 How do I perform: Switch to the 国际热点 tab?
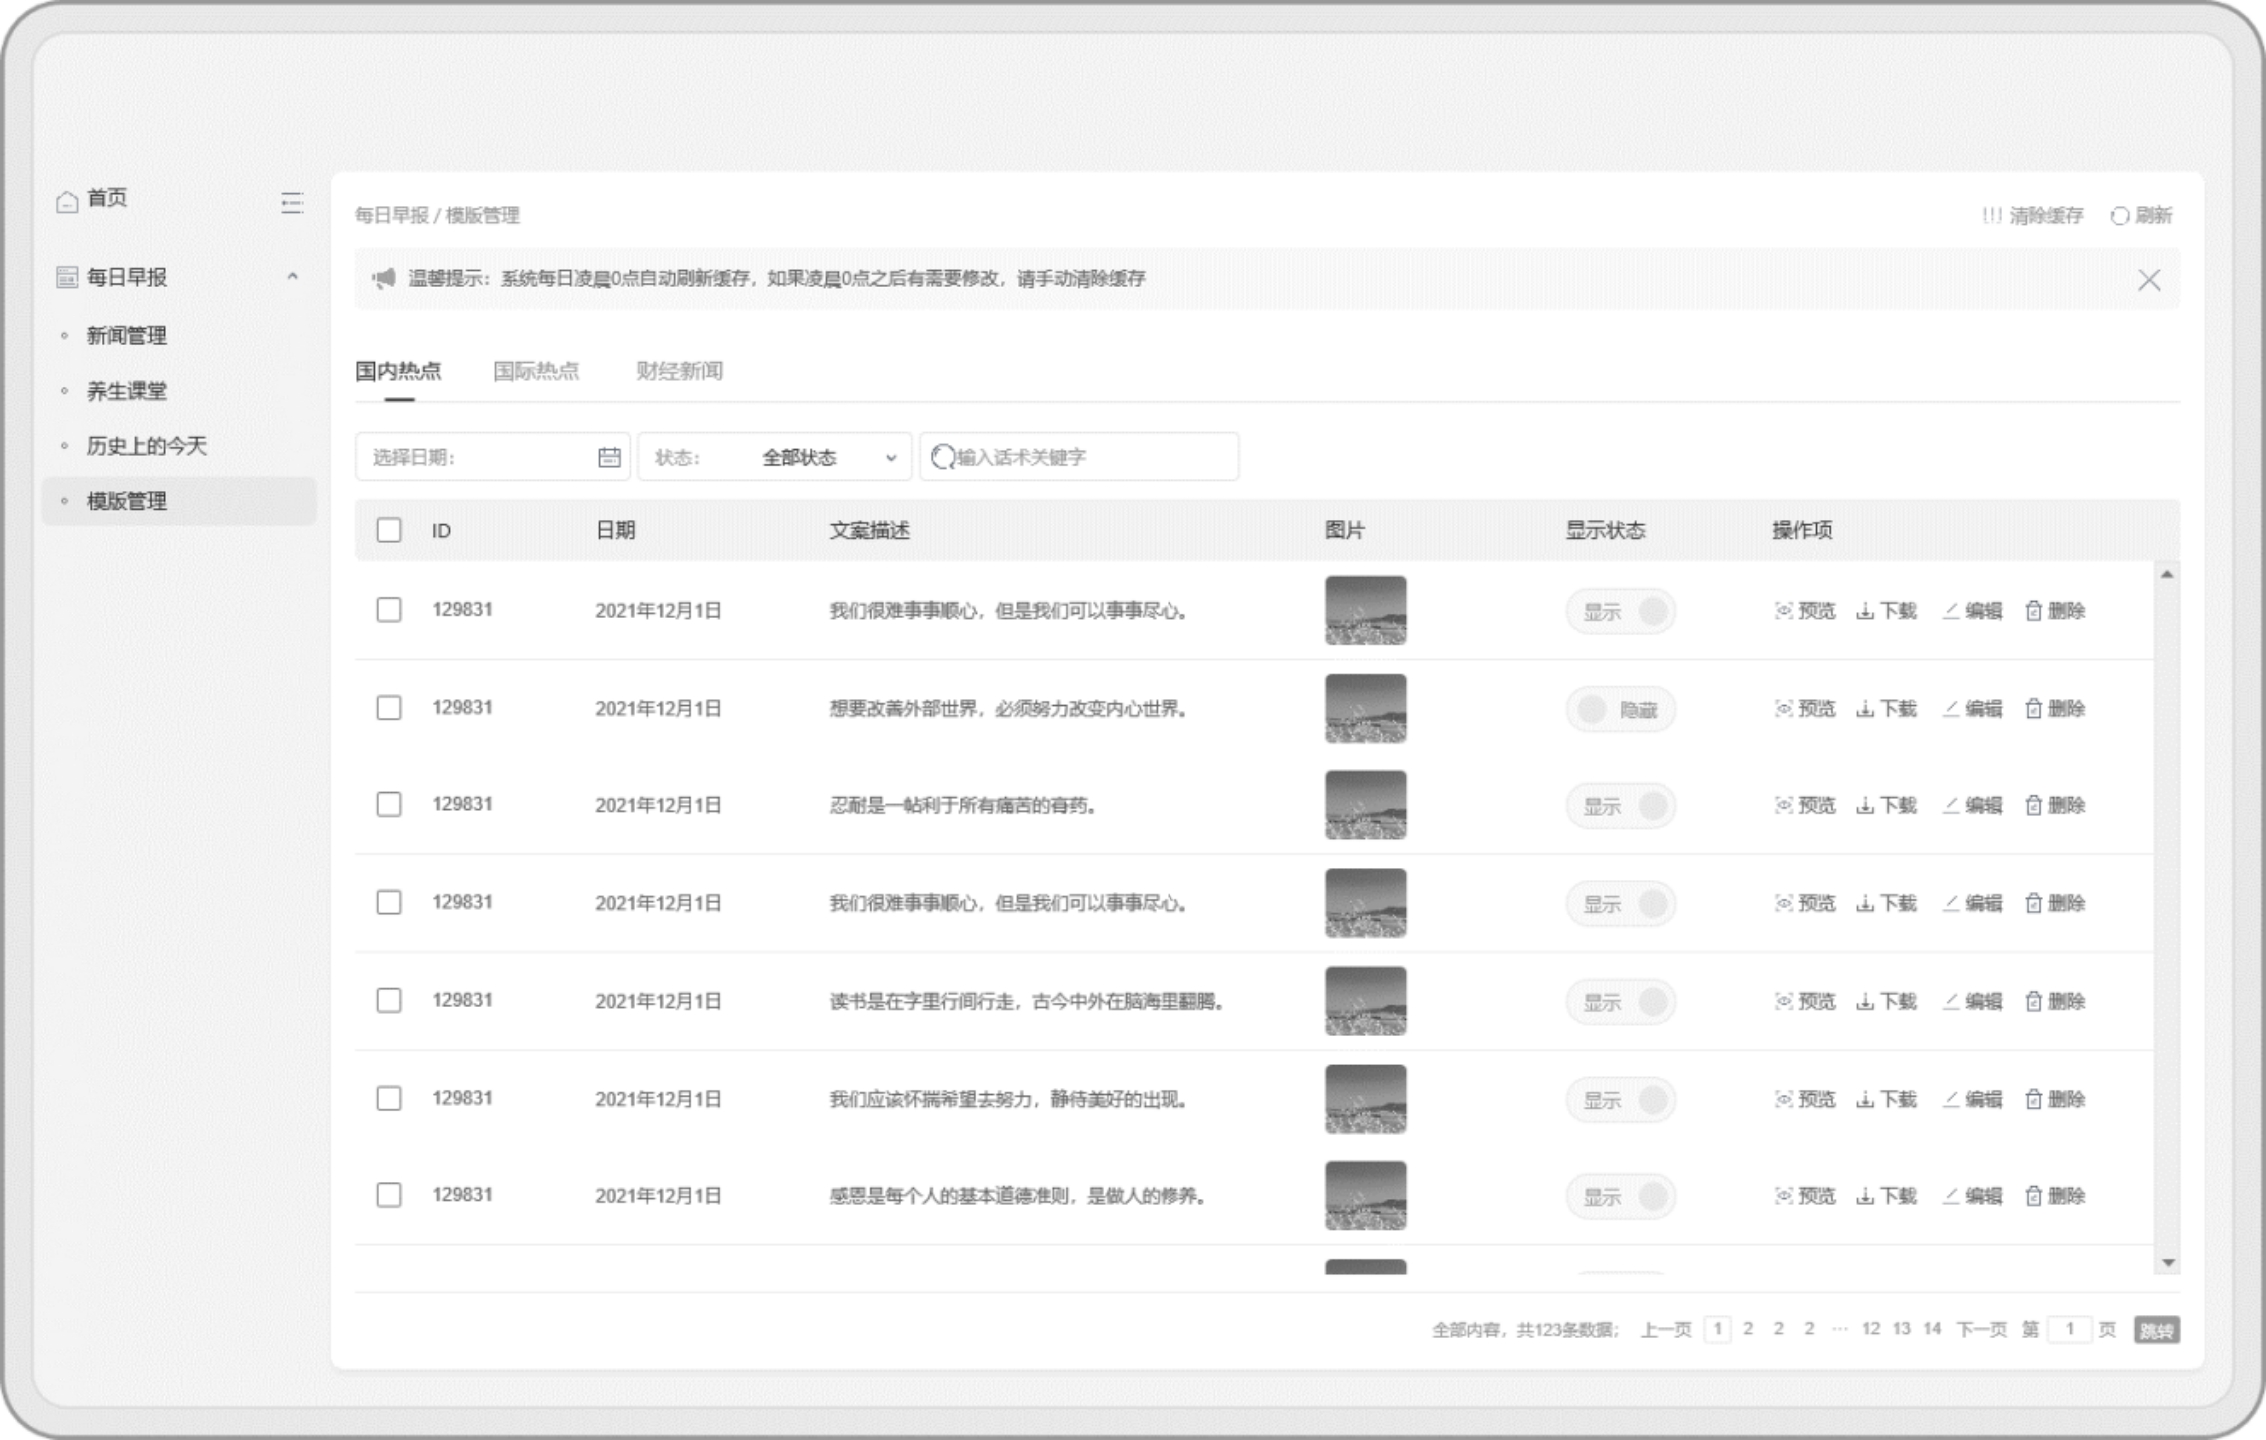[x=536, y=372]
